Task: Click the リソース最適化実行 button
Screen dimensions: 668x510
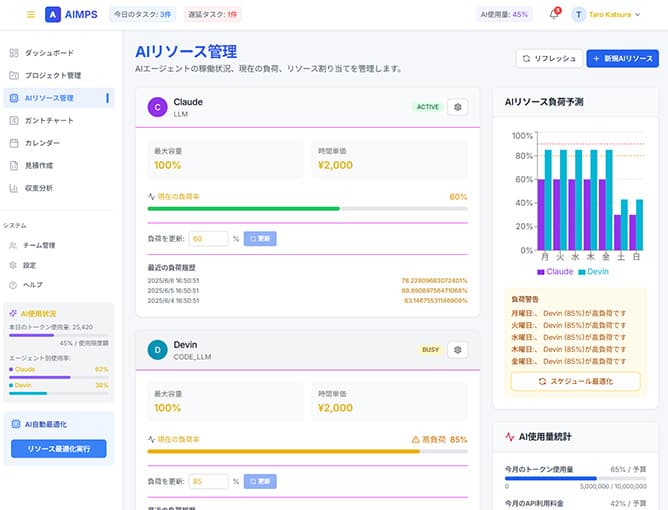Action: point(59,449)
